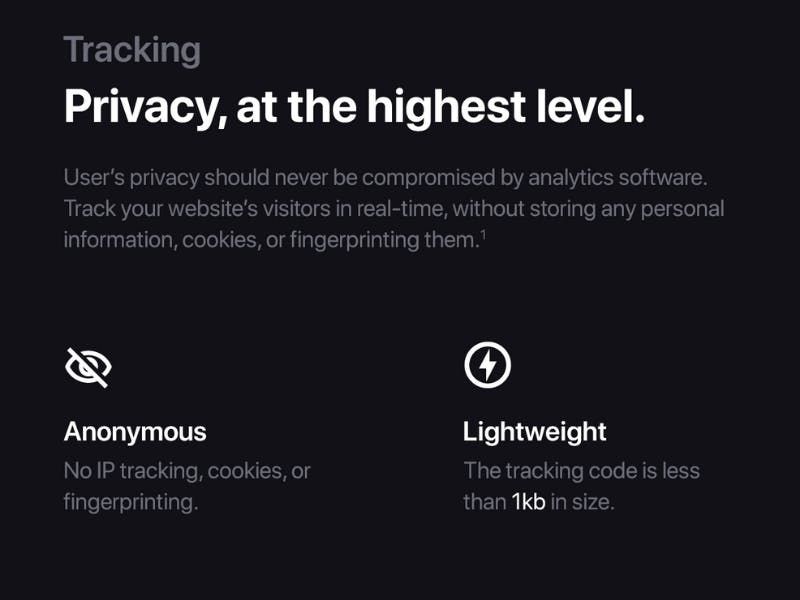Click the Lightweight feature heading
Viewport: 800px width, 600px height.
[534, 432]
